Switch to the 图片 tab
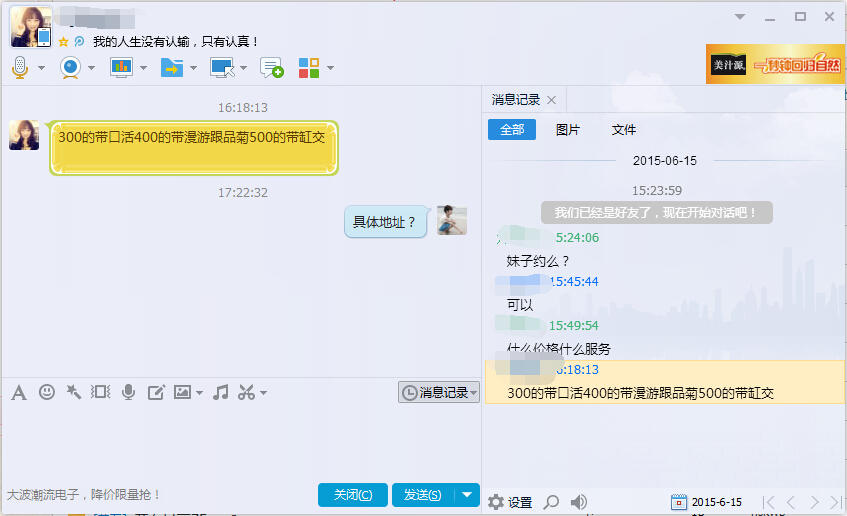 click(568, 130)
